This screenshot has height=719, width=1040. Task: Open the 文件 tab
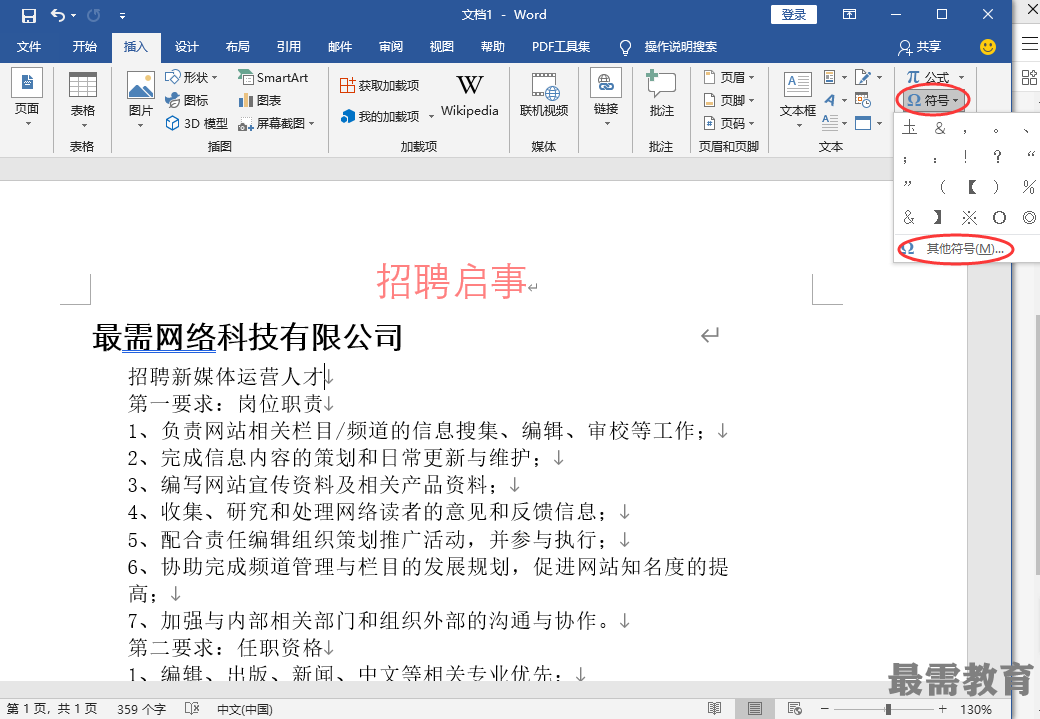[x=29, y=46]
